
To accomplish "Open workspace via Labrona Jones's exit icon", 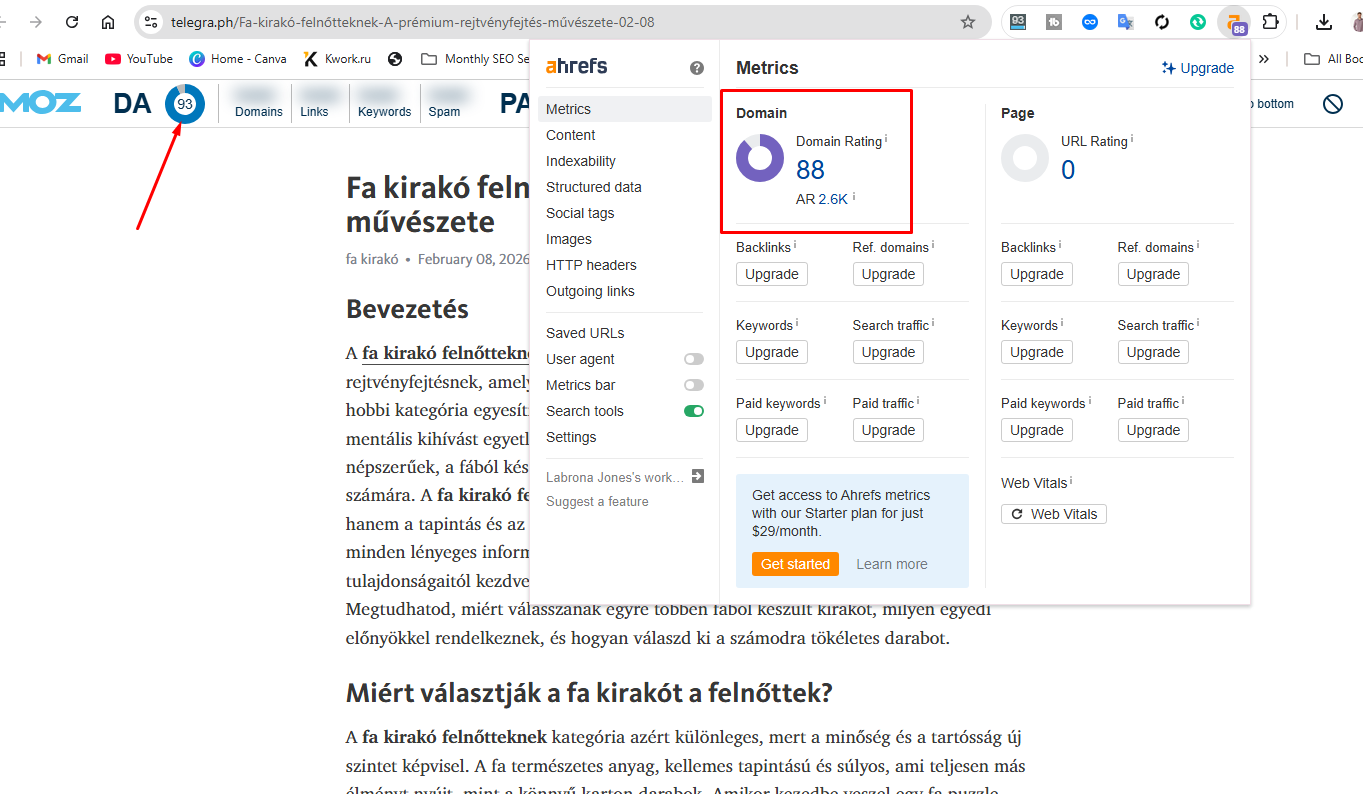I will pyautogui.click(x=697, y=477).
